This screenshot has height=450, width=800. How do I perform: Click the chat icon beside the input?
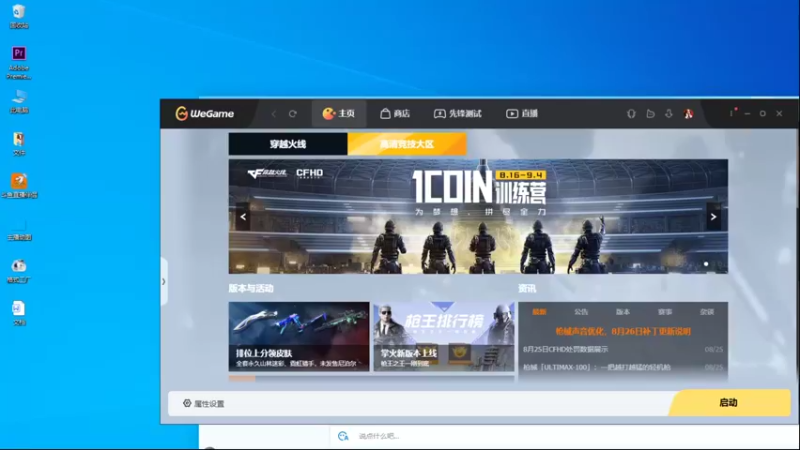coord(343,436)
